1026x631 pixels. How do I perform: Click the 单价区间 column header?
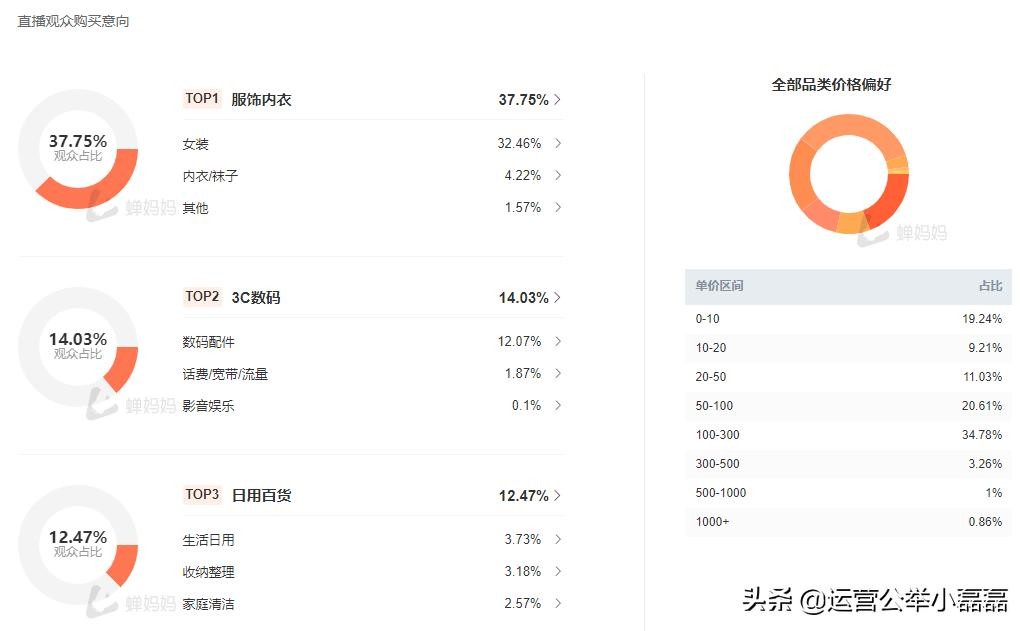click(720, 286)
